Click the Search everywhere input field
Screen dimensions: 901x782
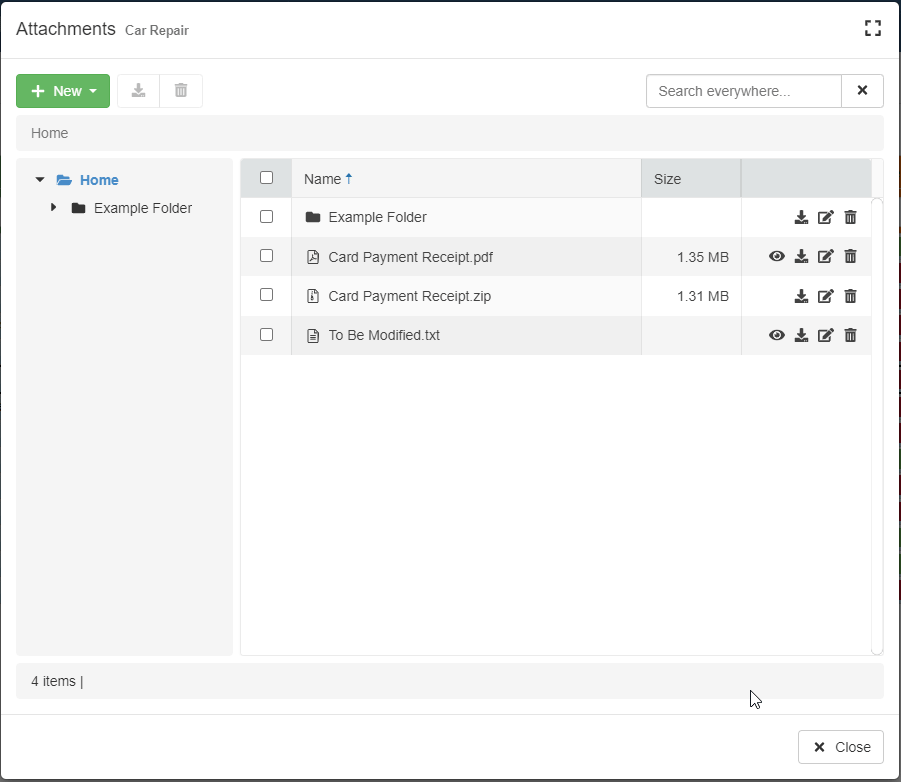[x=743, y=91]
